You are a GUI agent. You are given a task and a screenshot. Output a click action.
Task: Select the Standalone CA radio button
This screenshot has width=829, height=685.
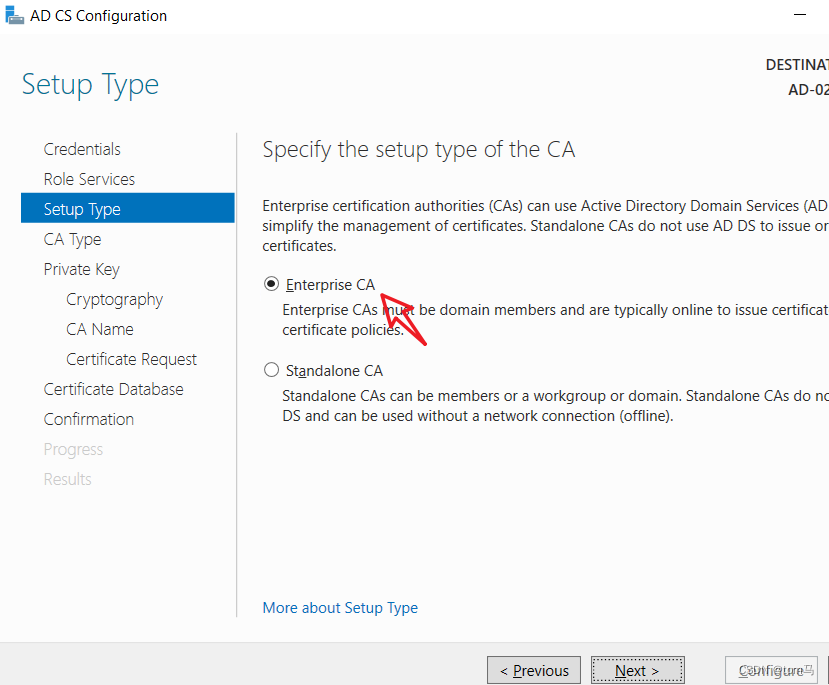(x=271, y=370)
